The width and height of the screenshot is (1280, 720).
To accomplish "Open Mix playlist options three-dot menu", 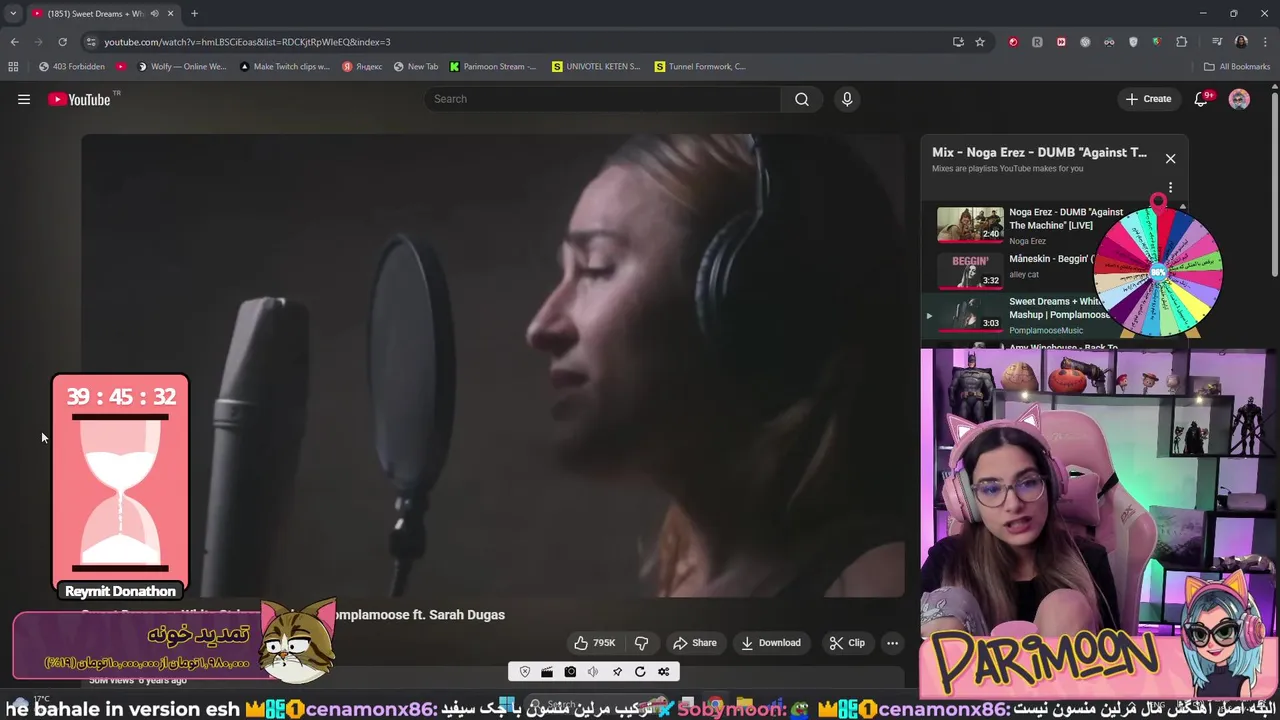I will pos(1170,187).
